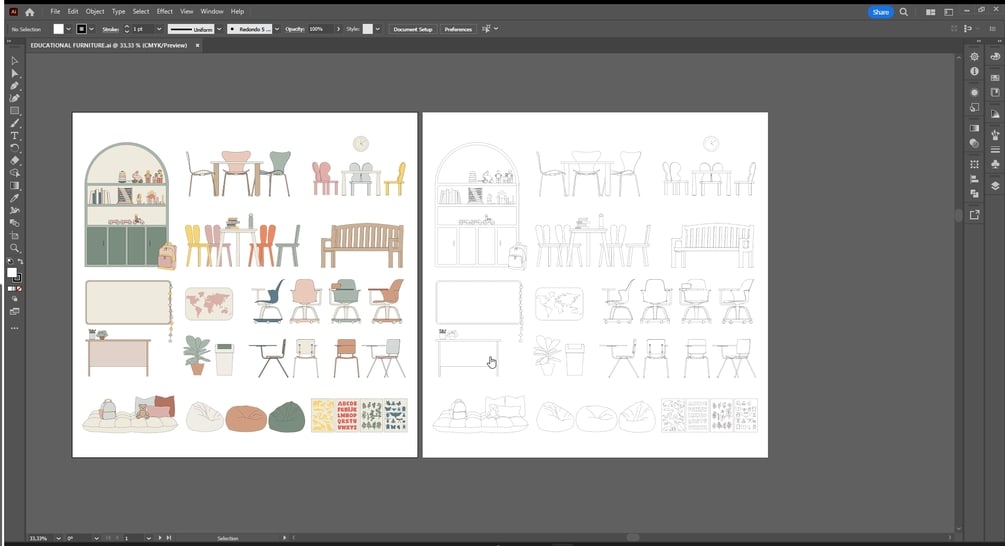Select the Zoom tool in toolbar
This screenshot has height=546, width=1005.
14,249
